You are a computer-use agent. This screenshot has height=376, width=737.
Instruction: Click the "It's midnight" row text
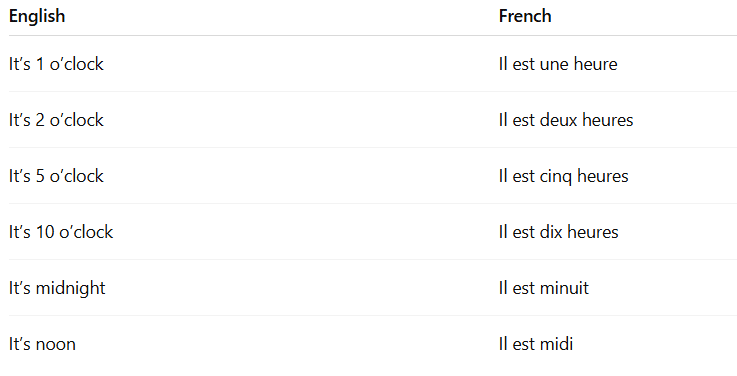[57, 288]
